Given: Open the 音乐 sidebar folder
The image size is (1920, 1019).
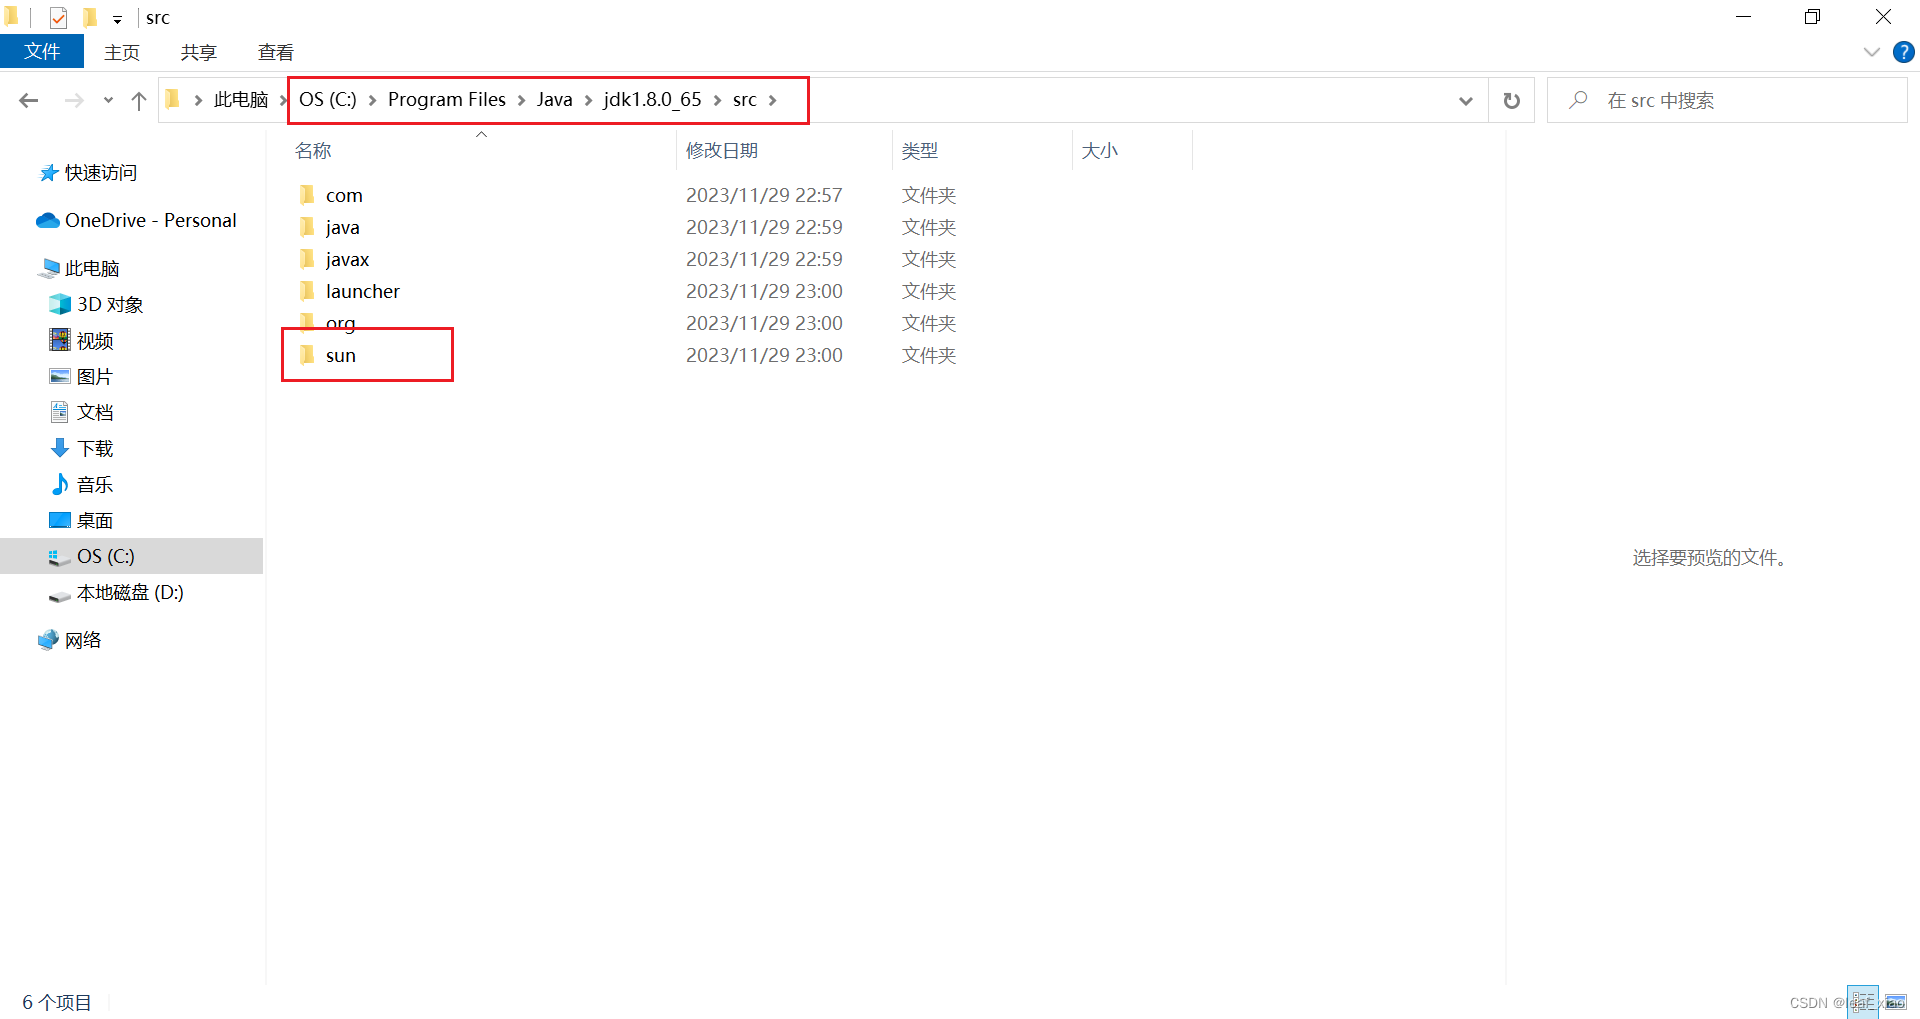Looking at the screenshot, I should point(95,485).
